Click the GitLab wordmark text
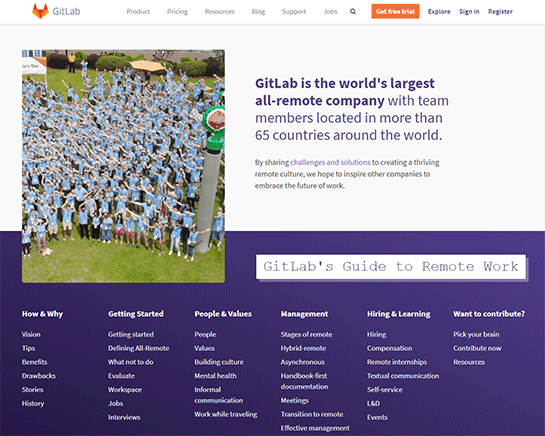 click(66, 11)
